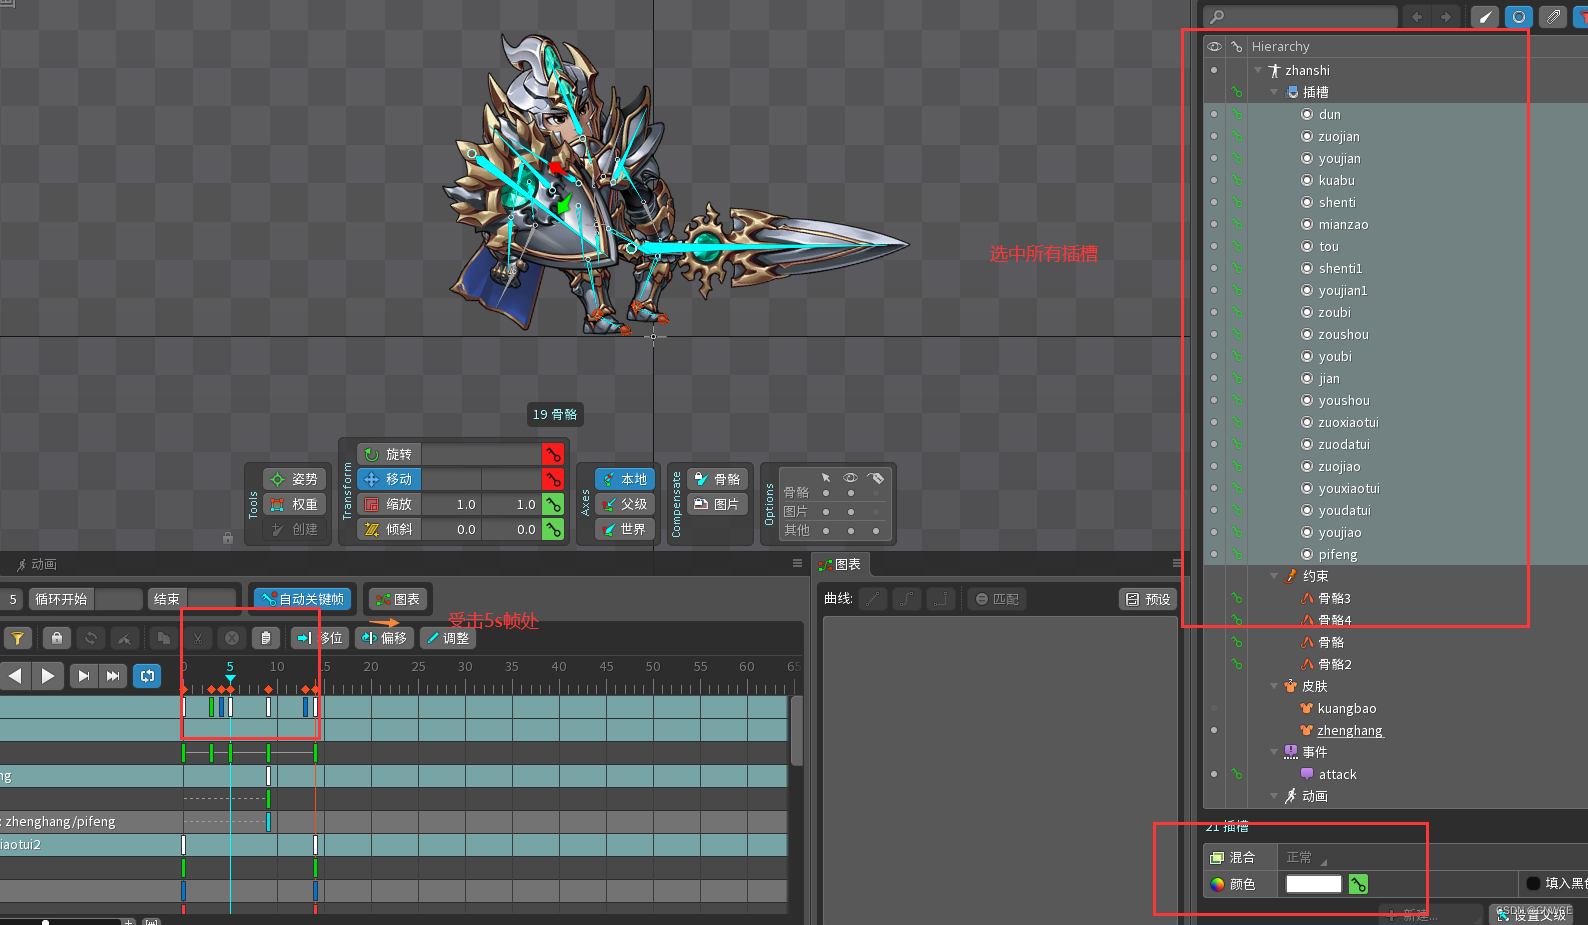This screenshot has height=925, width=1588.
Task: Switch to the 图表 graph tab
Action: [841, 564]
